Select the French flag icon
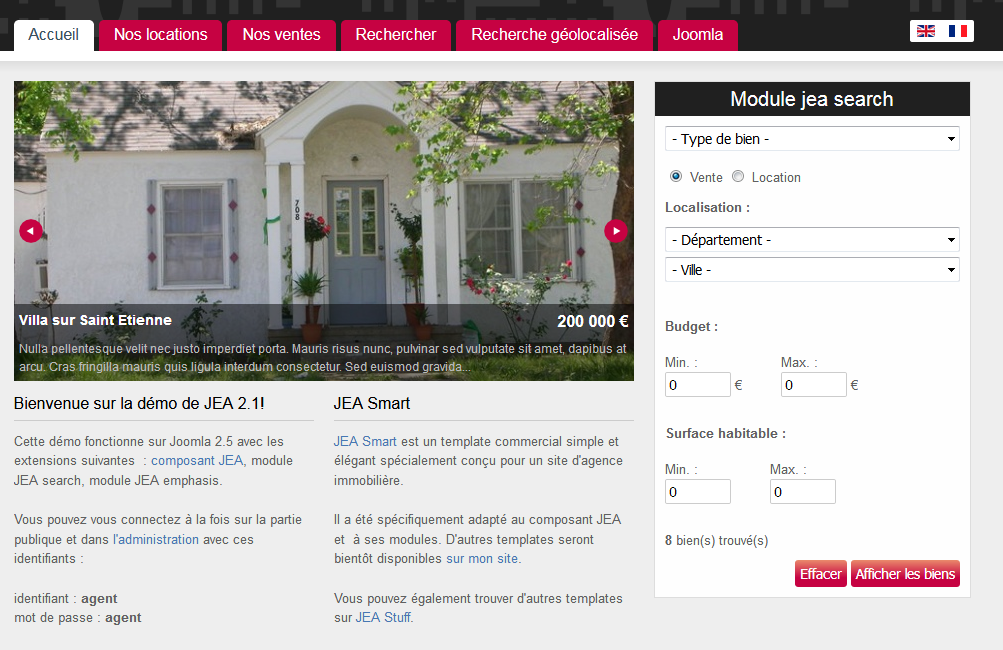 [x=957, y=31]
